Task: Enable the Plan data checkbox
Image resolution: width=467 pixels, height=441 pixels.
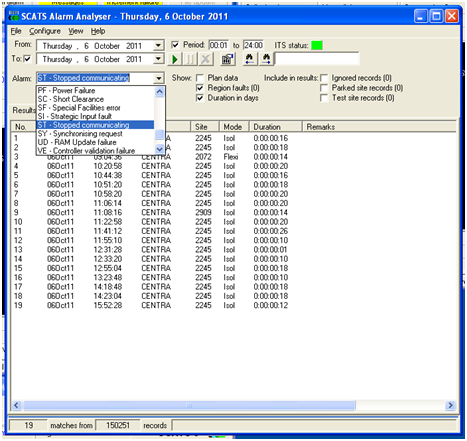Action: (200, 78)
